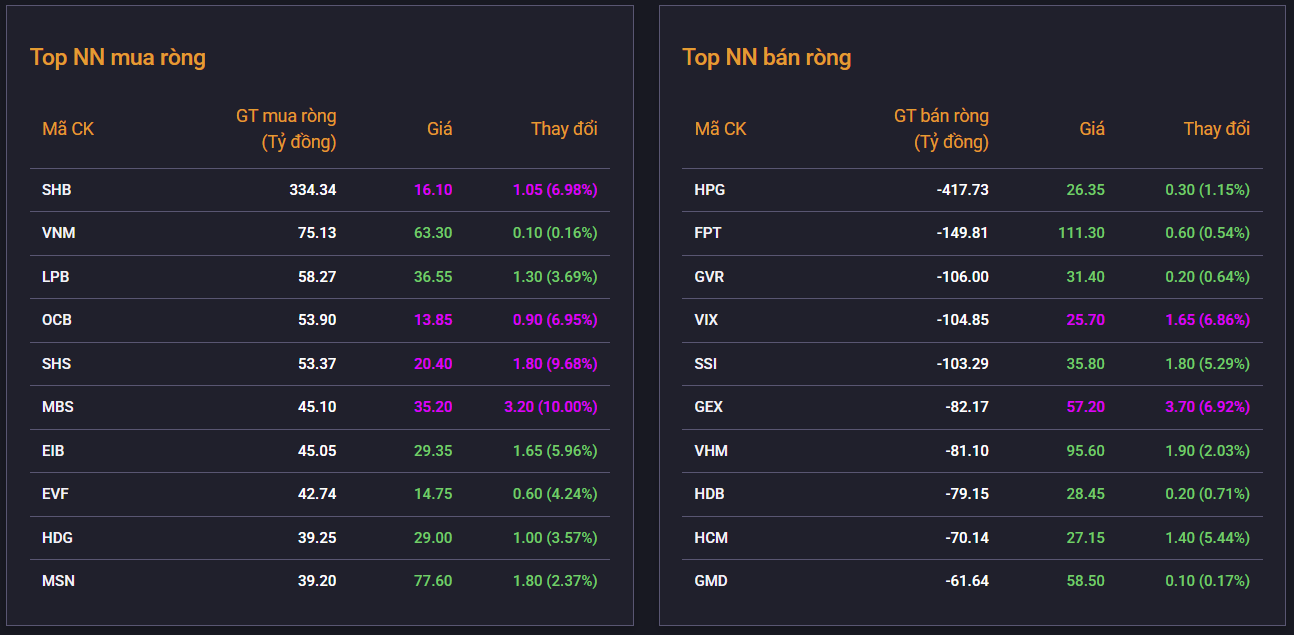This screenshot has width=1294, height=635.
Task: Click SHB price 16.10
Action: tap(433, 189)
